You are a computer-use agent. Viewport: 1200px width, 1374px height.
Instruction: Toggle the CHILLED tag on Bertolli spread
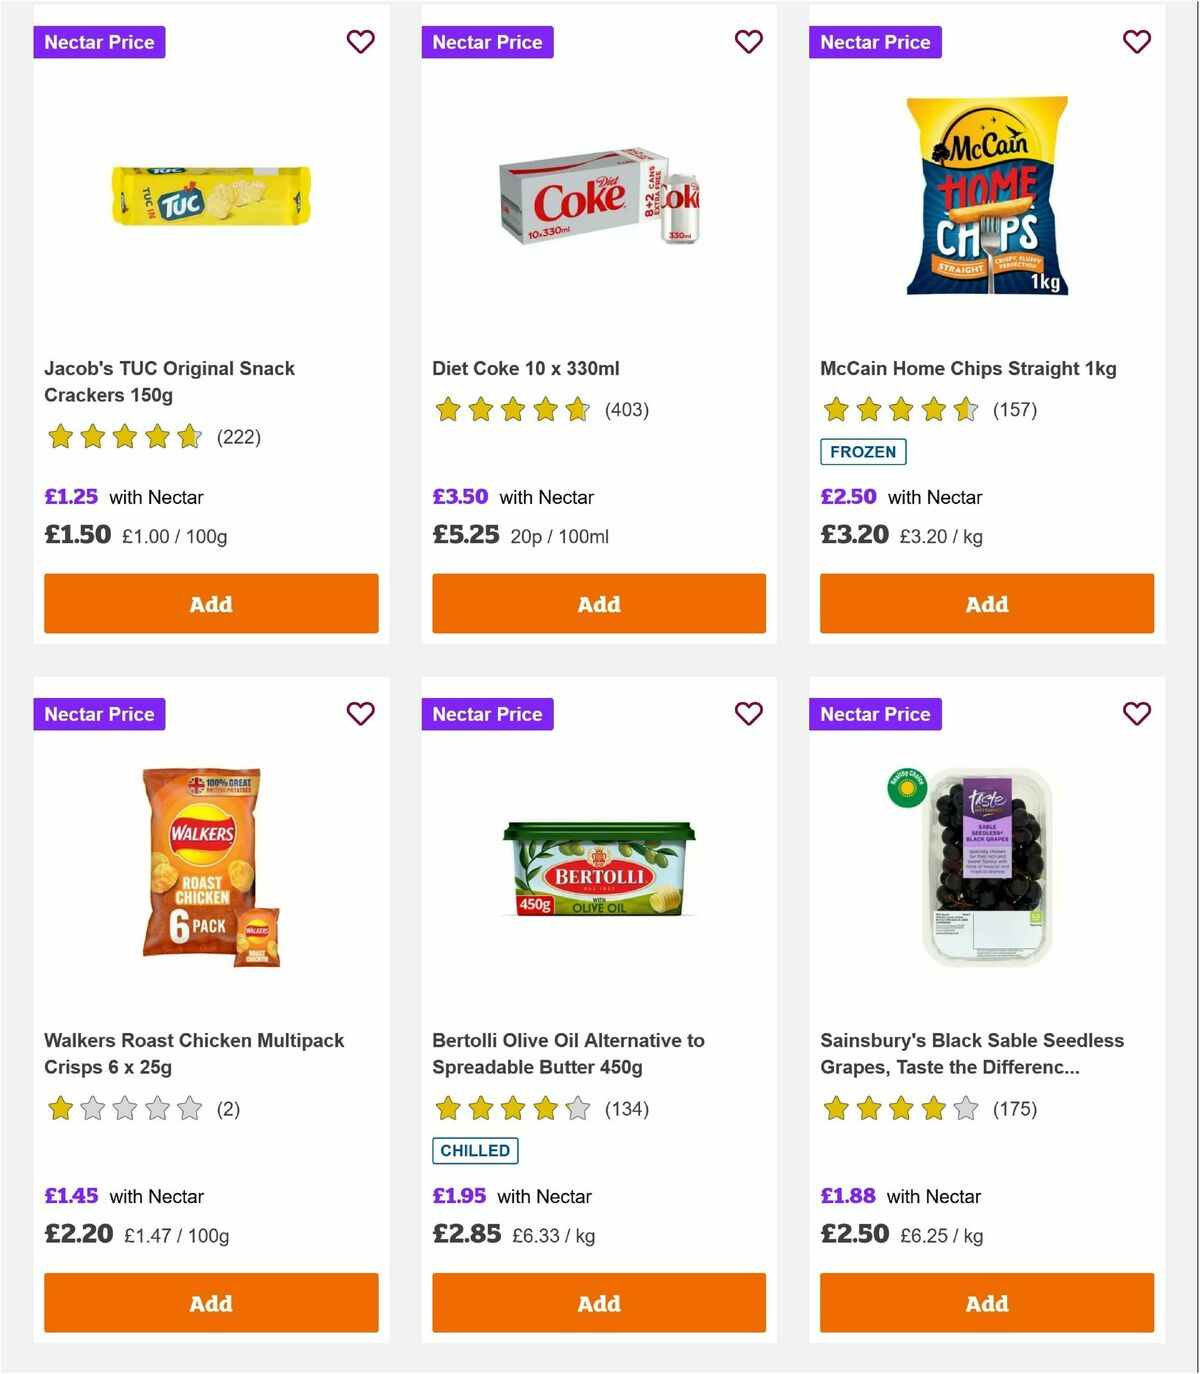(475, 1151)
